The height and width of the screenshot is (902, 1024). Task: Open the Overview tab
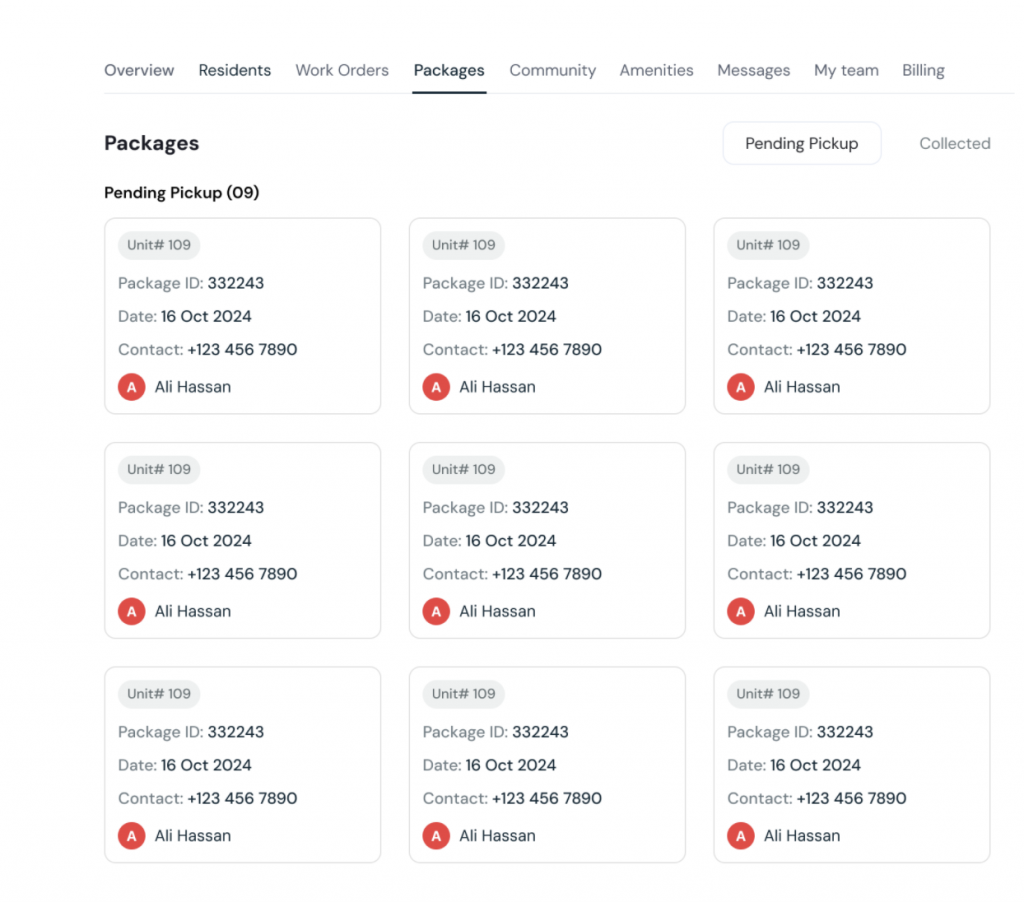click(x=139, y=70)
